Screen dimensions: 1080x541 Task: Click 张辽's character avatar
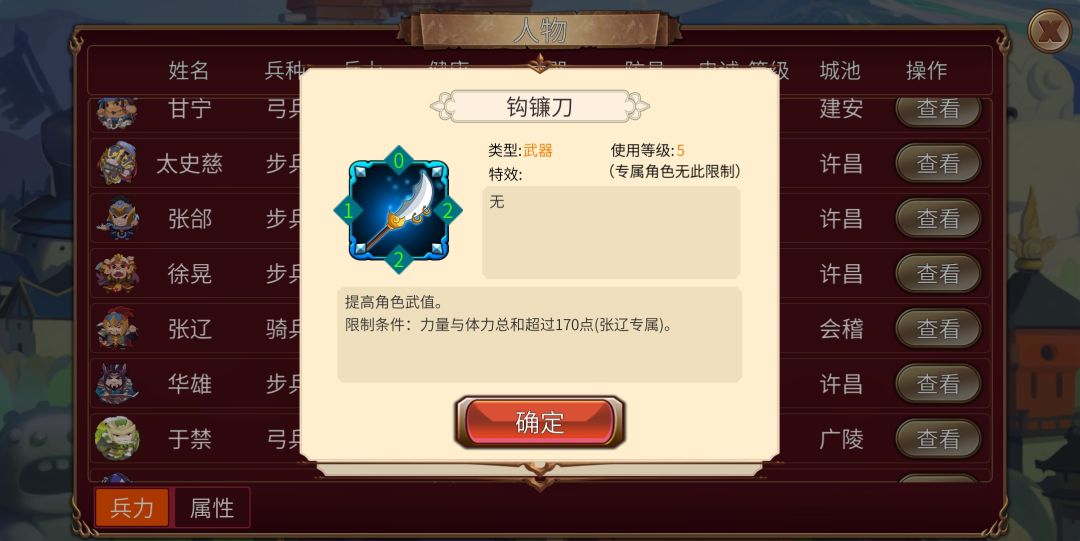pyautogui.click(x=117, y=328)
